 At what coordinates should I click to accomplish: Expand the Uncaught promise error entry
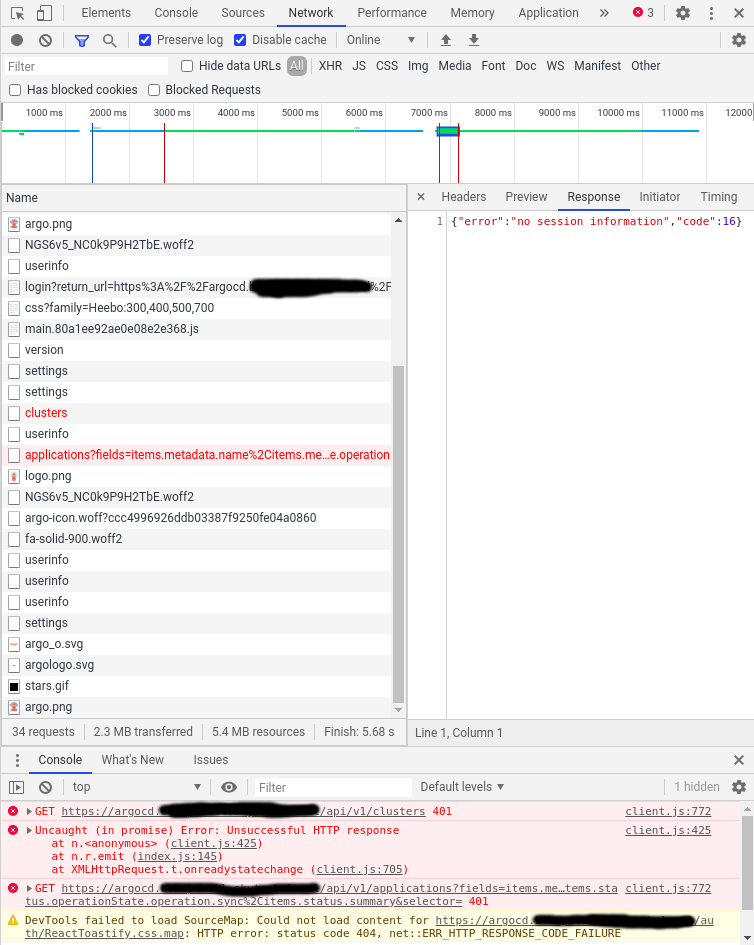[x=29, y=830]
